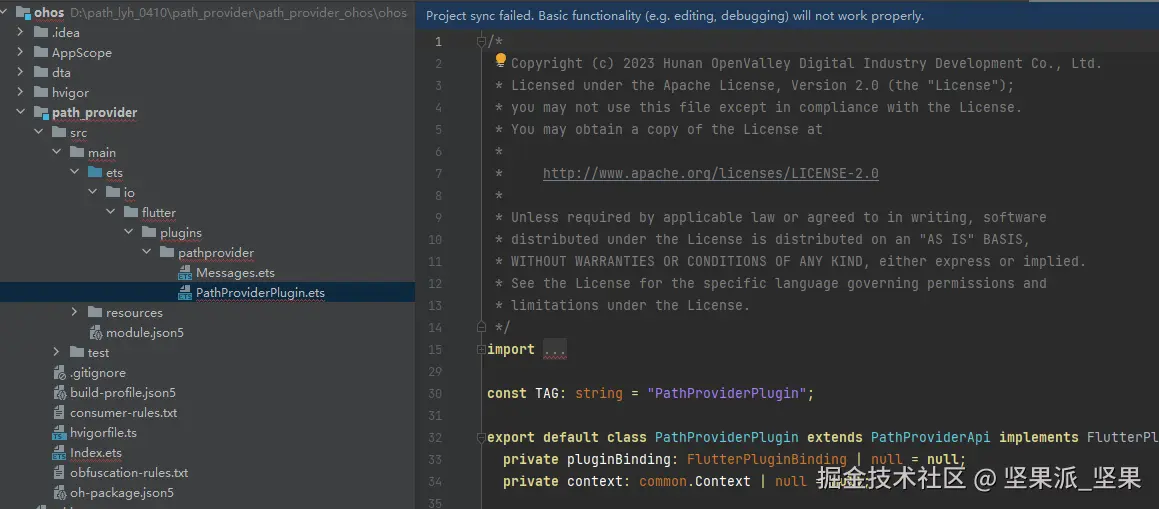The width and height of the screenshot is (1159, 509).
Task: Expand the hvigor folder
Action: pyautogui.click(x=21, y=92)
